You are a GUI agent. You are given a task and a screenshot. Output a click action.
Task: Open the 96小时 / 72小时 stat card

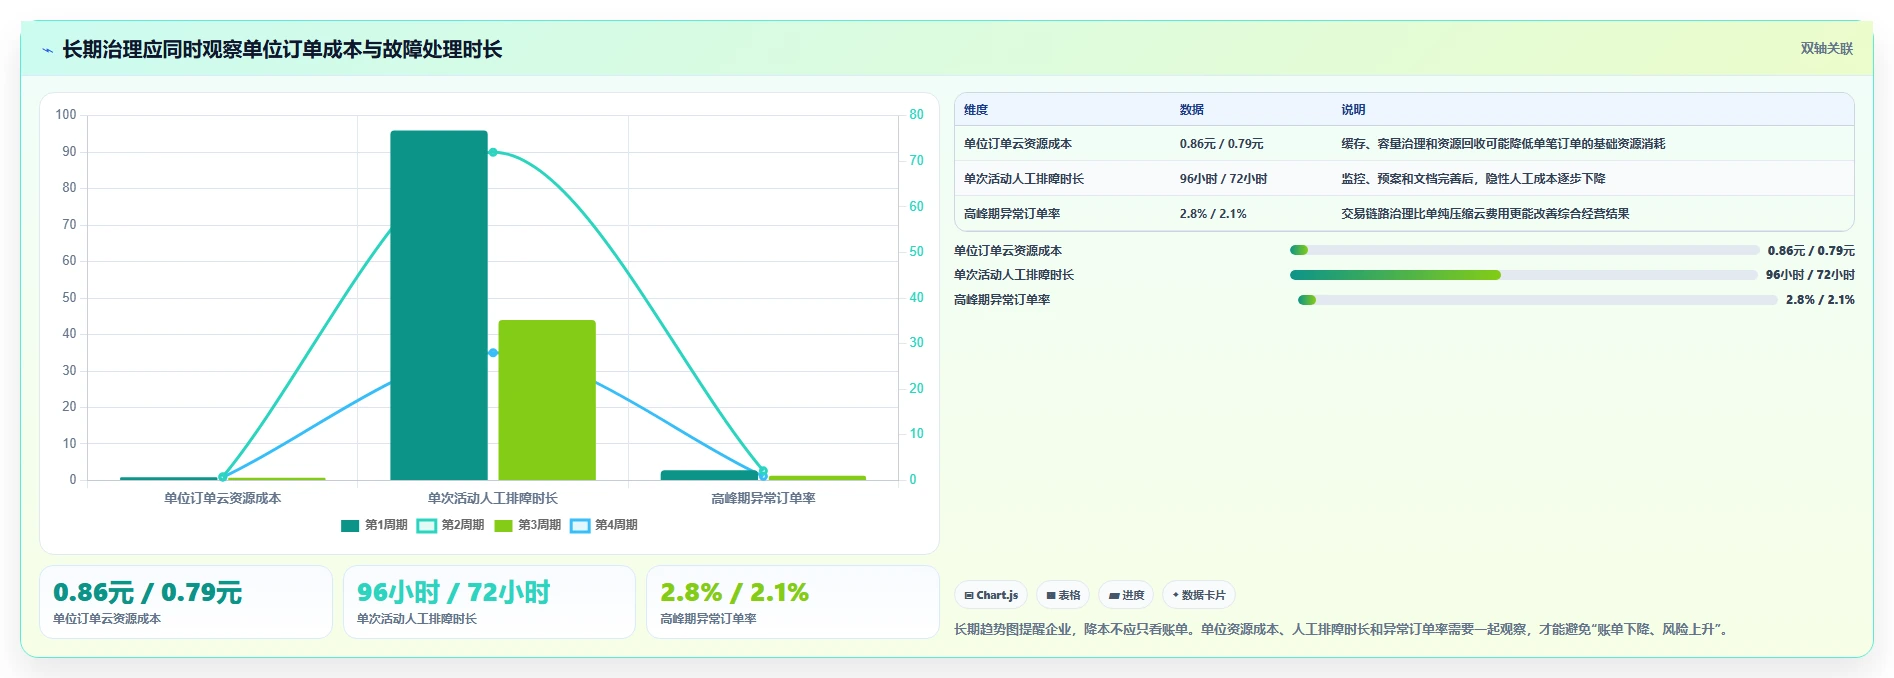tap(489, 602)
